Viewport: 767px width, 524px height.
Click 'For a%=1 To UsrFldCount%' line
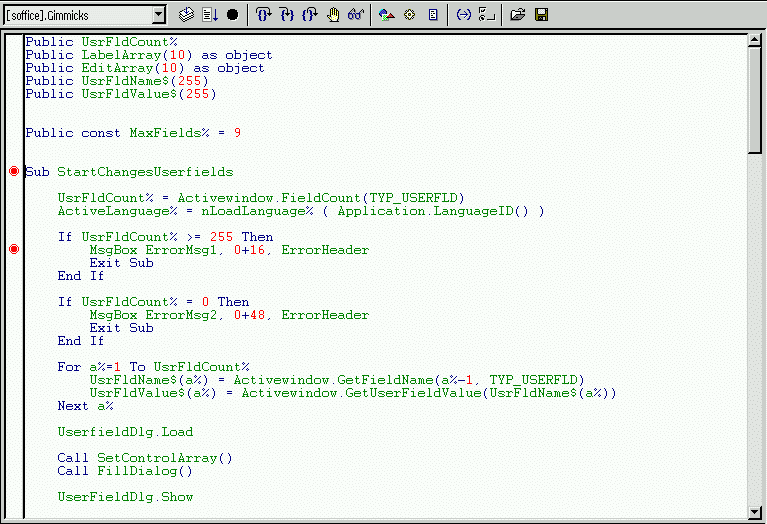153,367
